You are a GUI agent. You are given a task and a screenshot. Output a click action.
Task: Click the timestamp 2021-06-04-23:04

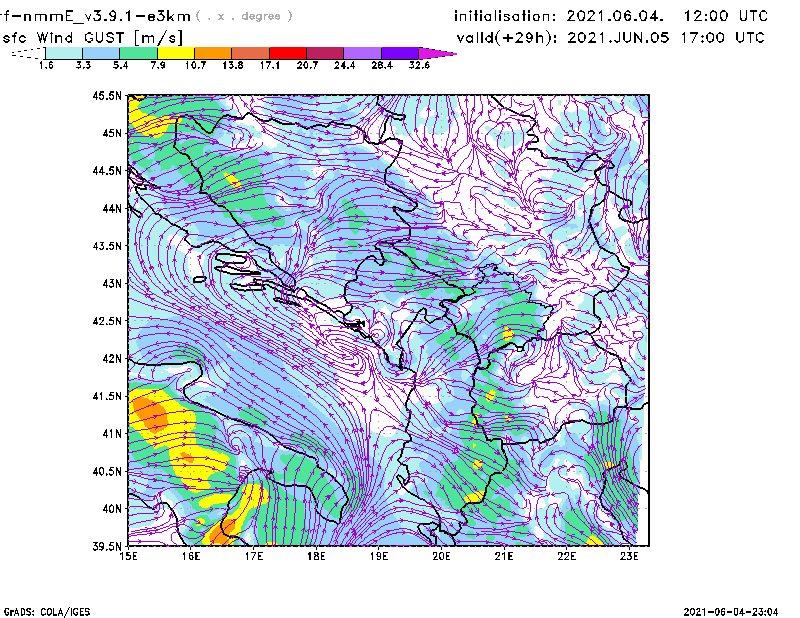pyautogui.click(x=731, y=612)
